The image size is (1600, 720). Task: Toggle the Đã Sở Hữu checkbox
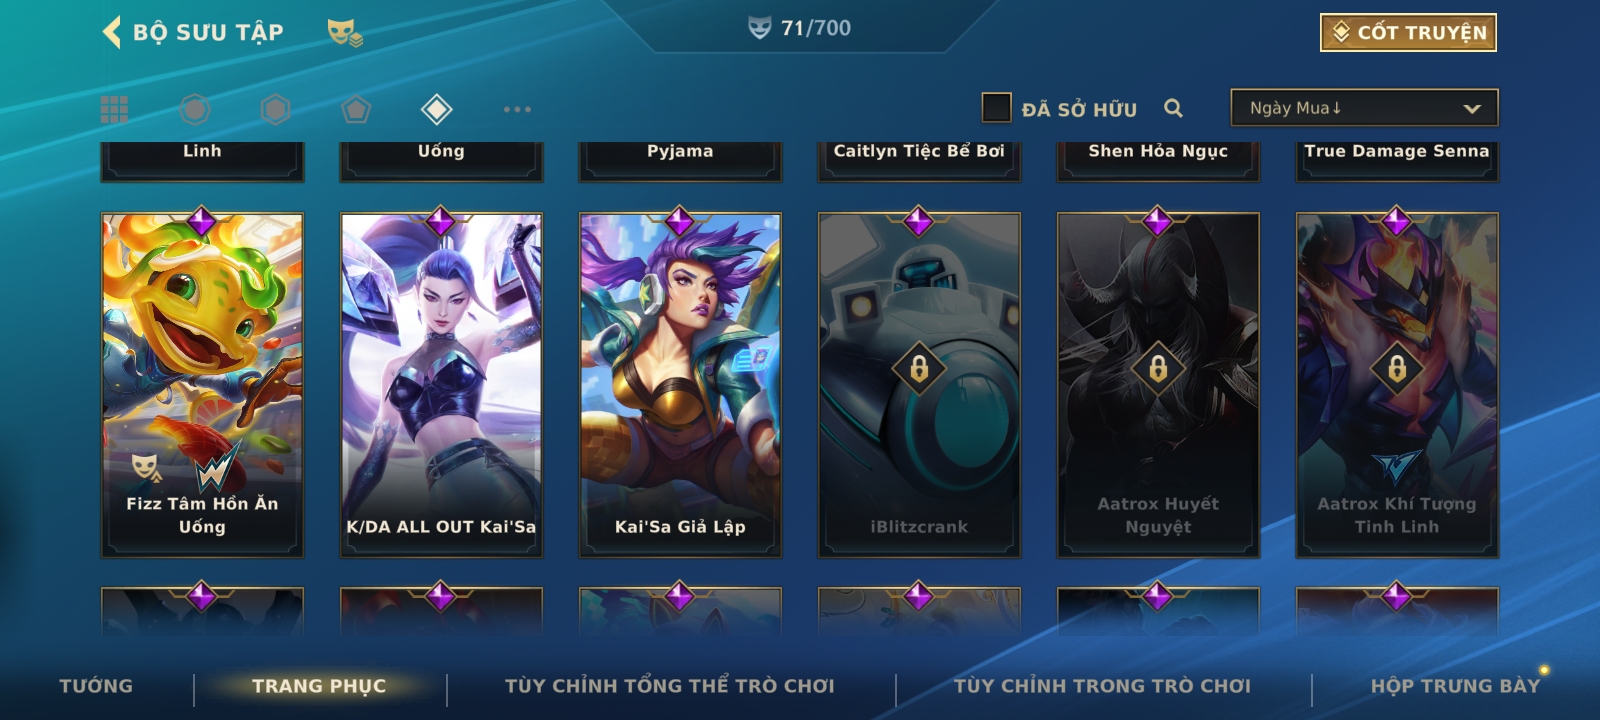pos(996,108)
